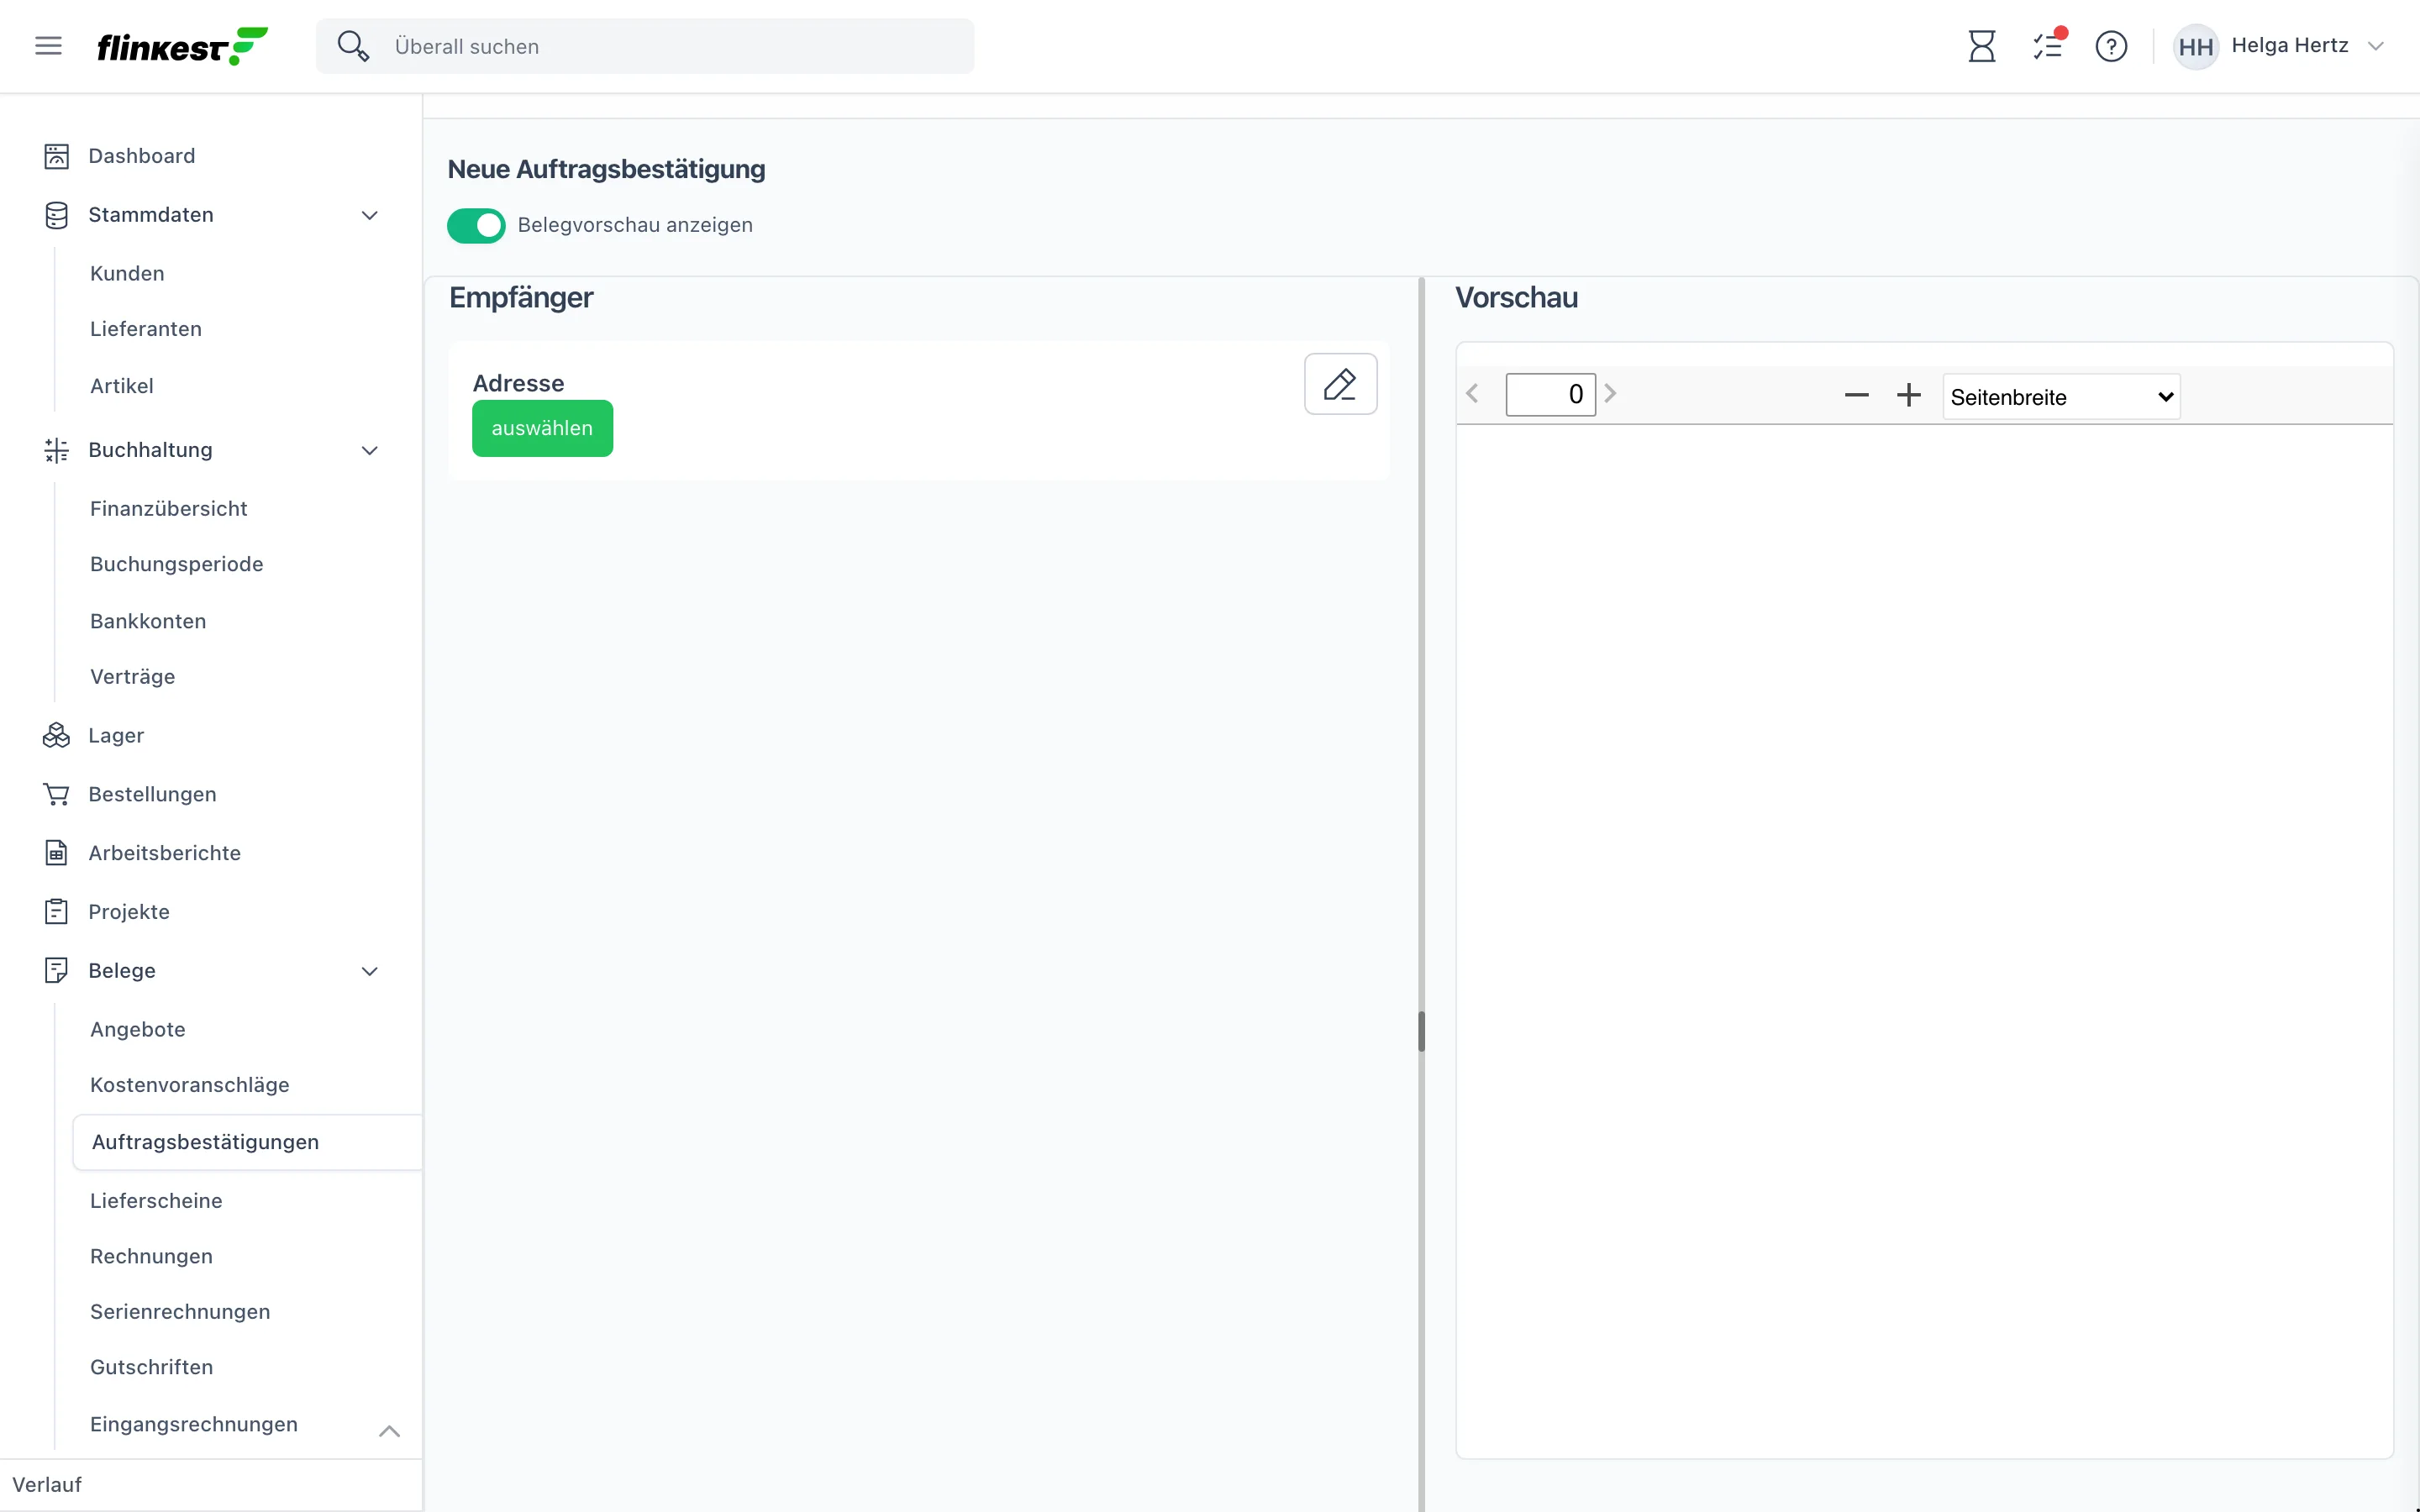Screen dimensions: 2420x1512
Task: Click the green auswählen button
Action: pos(542,428)
